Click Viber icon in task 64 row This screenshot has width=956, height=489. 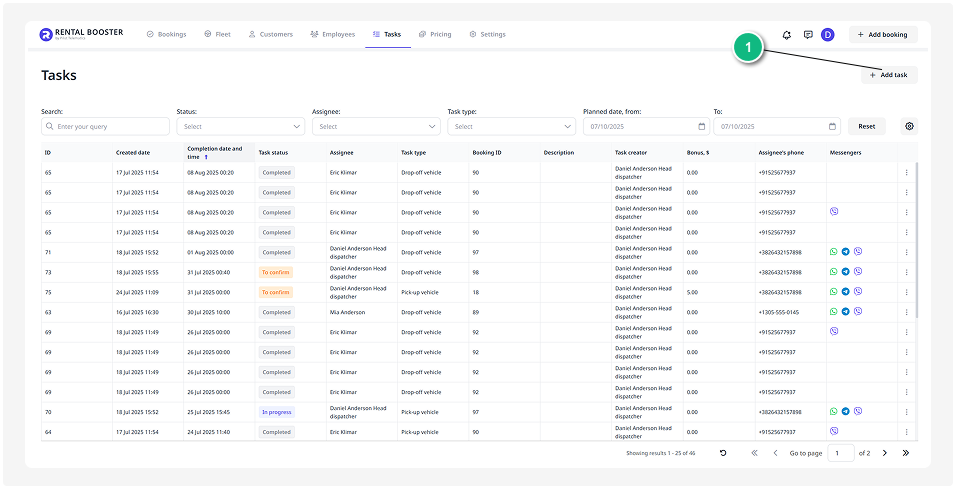pyautogui.click(x=834, y=431)
